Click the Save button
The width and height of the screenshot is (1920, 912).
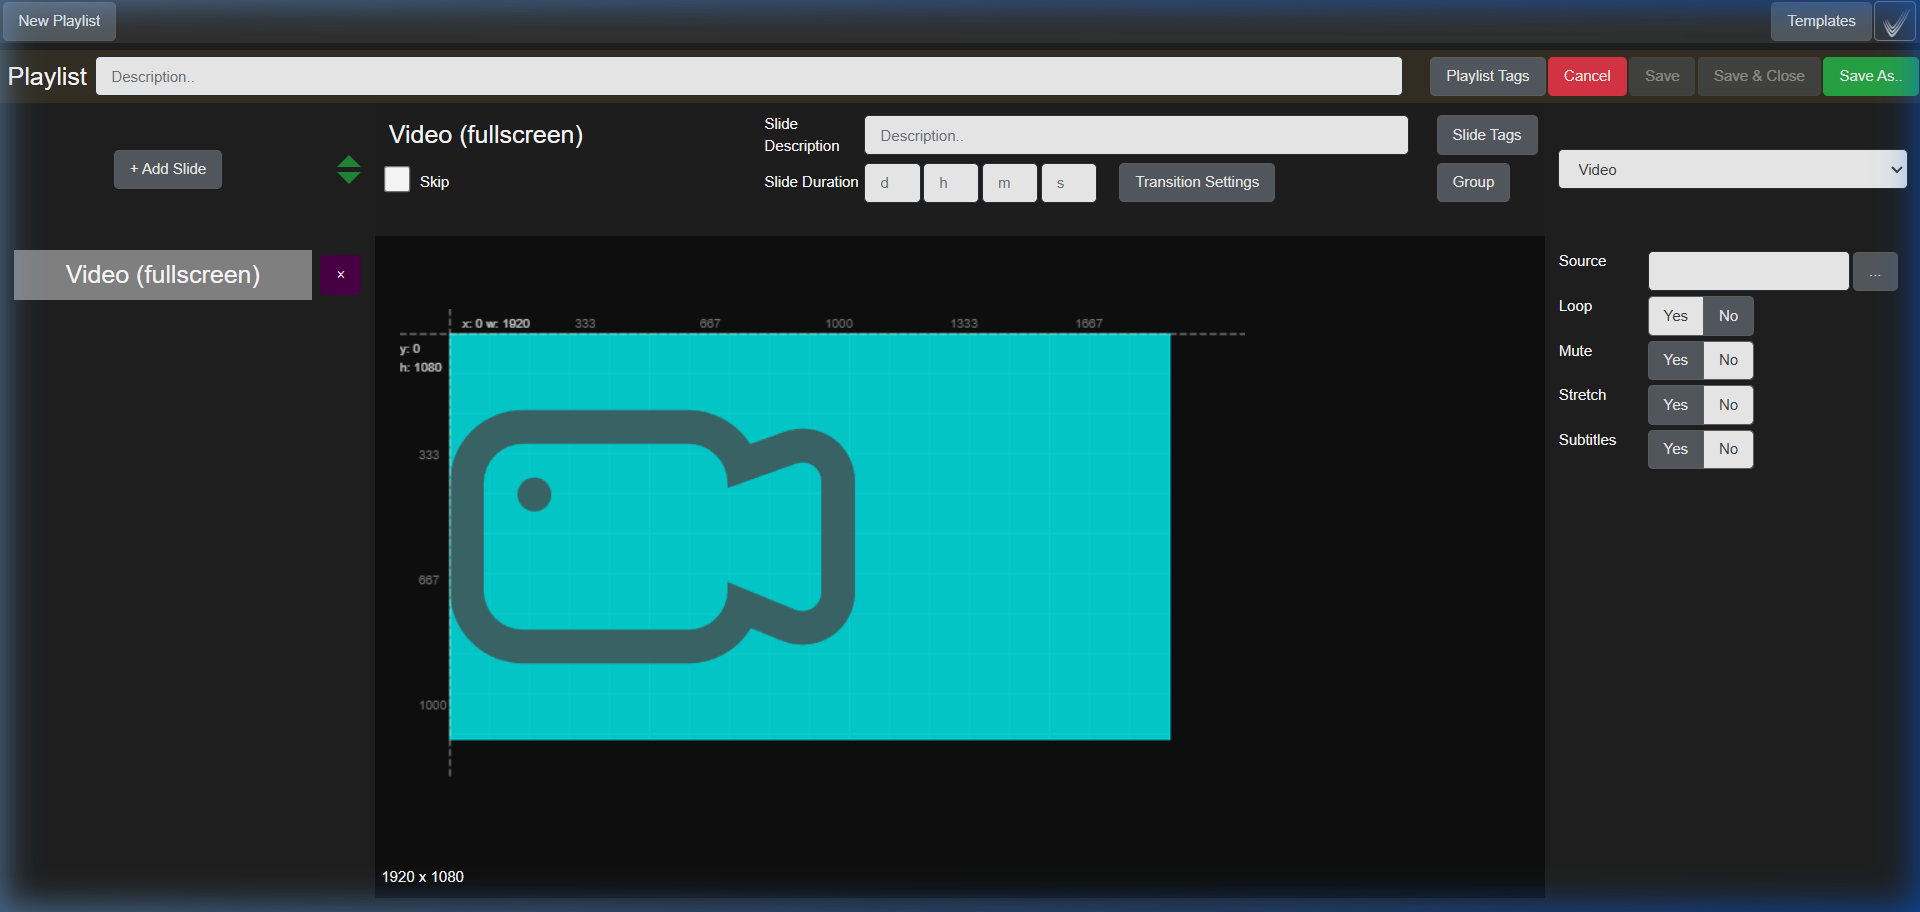point(1662,76)
